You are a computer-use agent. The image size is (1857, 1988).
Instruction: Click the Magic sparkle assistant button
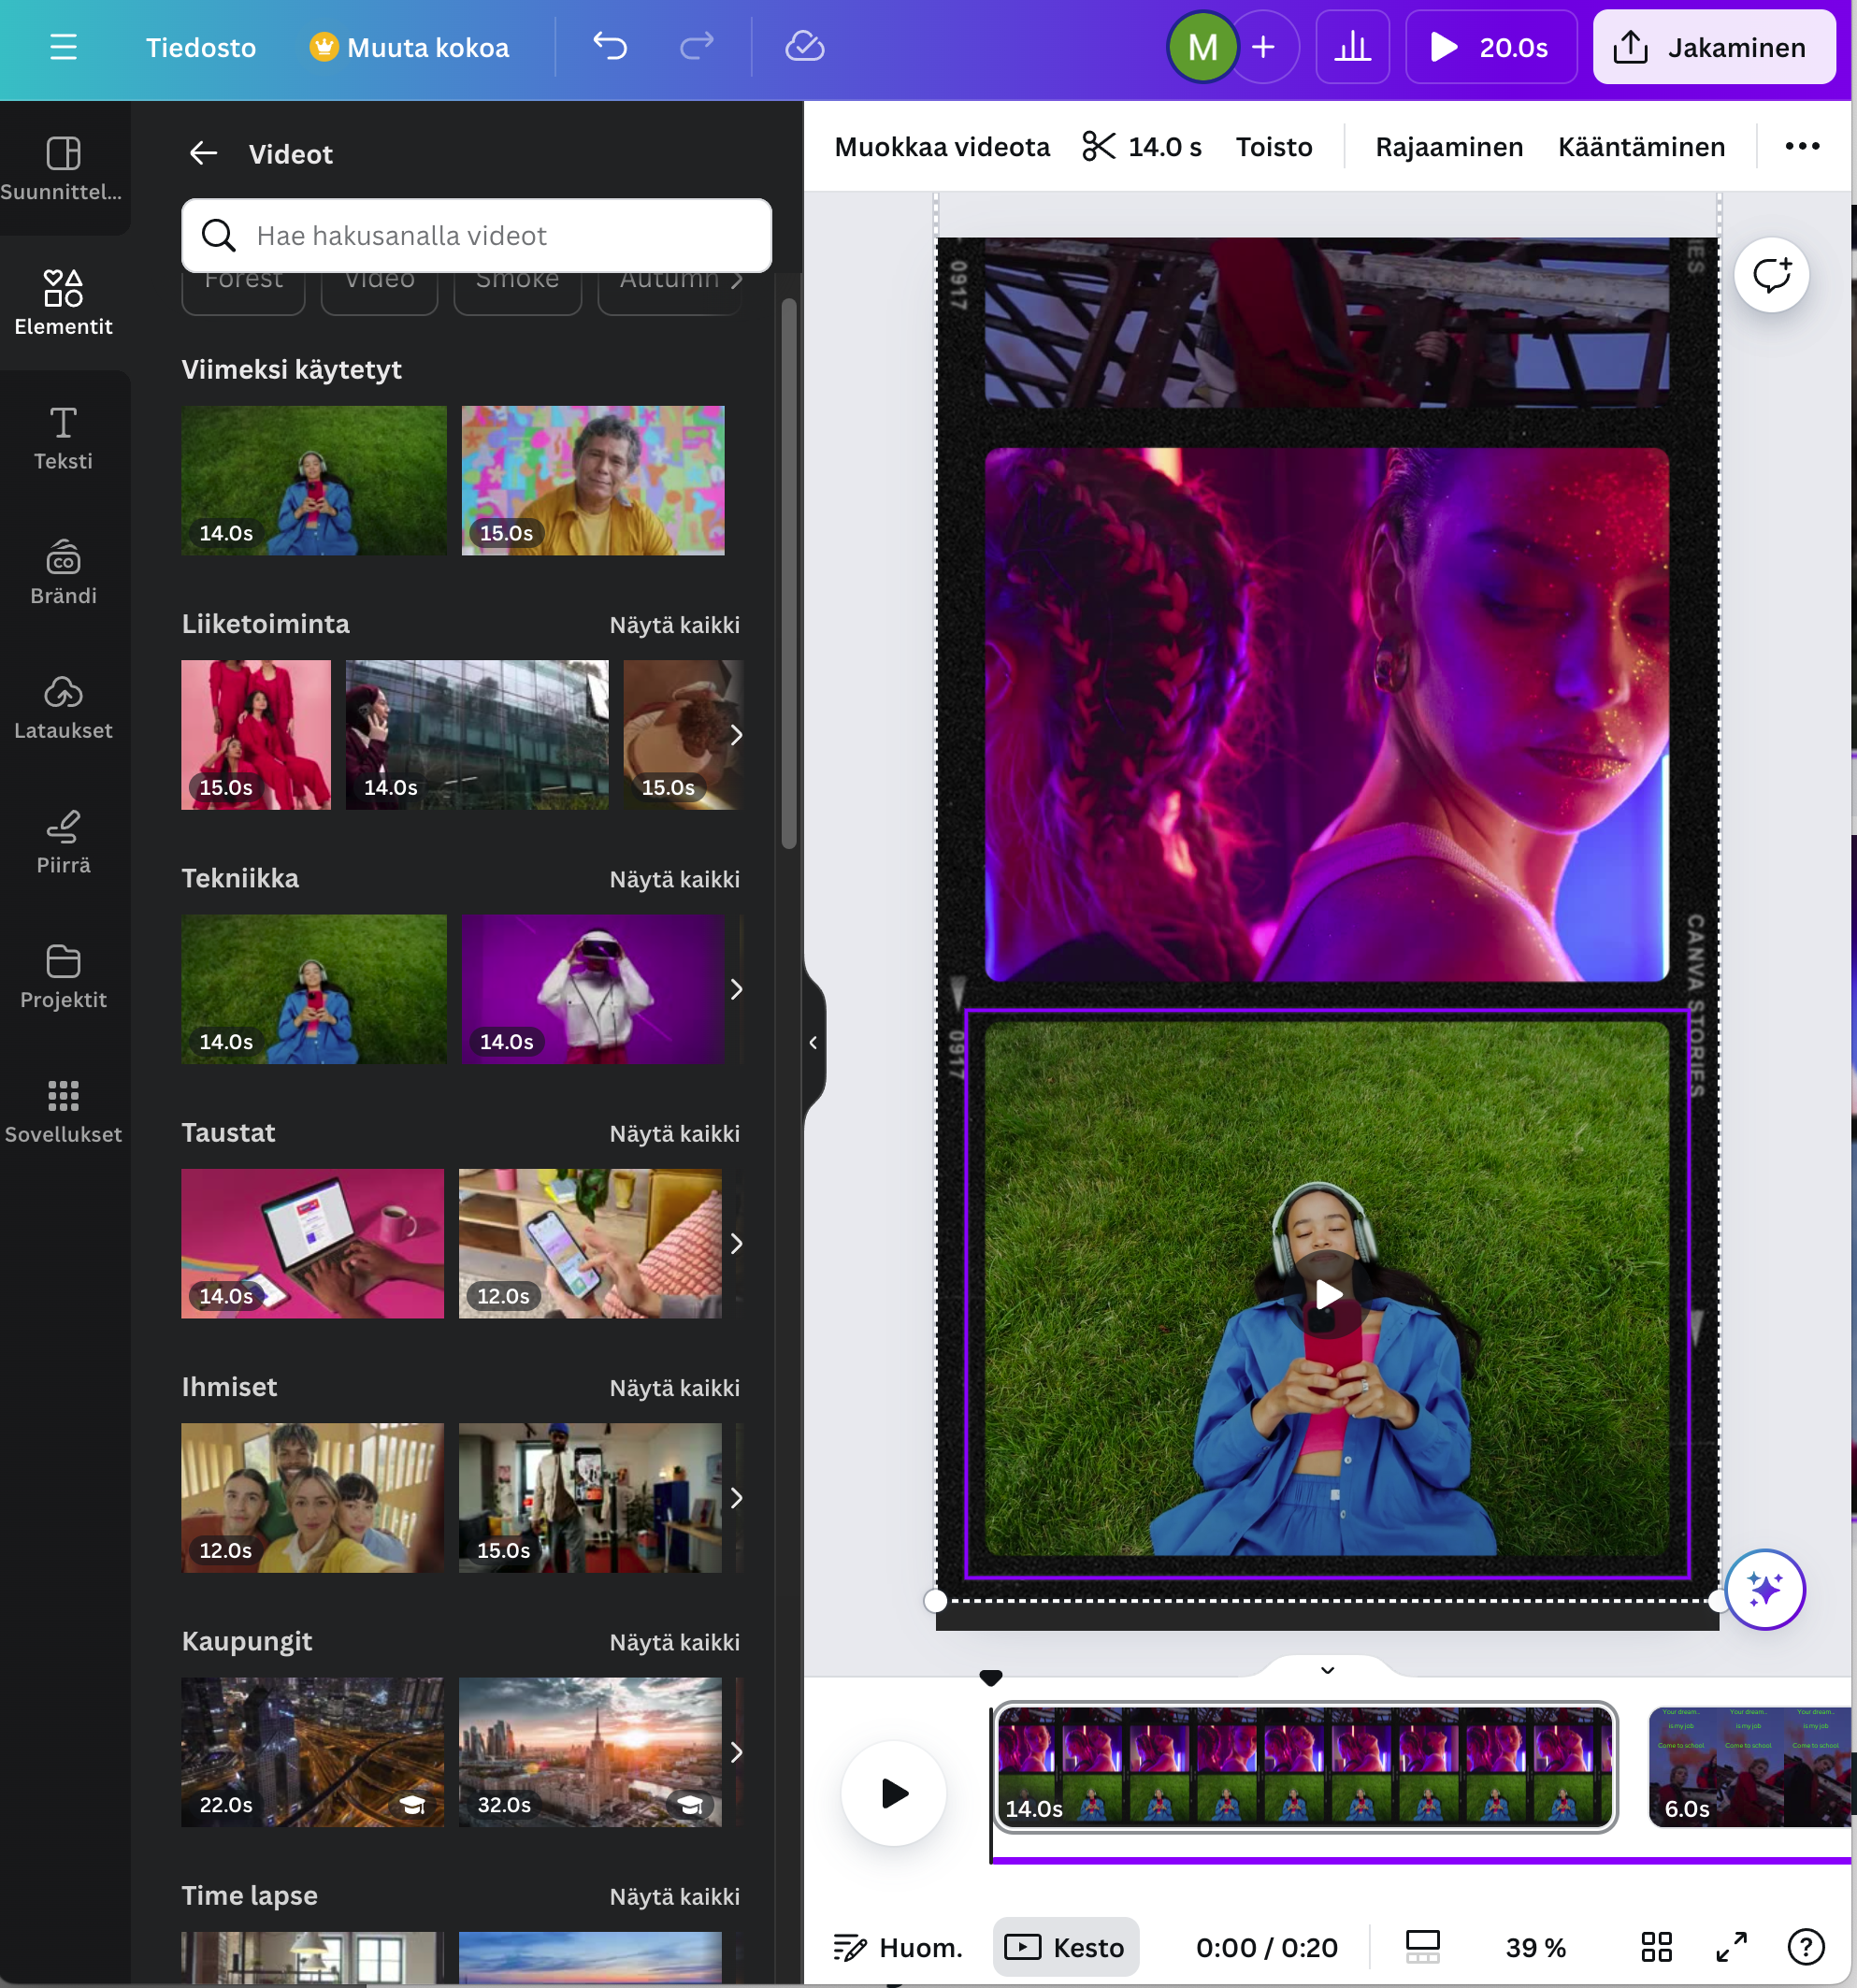(1764, 1589)
